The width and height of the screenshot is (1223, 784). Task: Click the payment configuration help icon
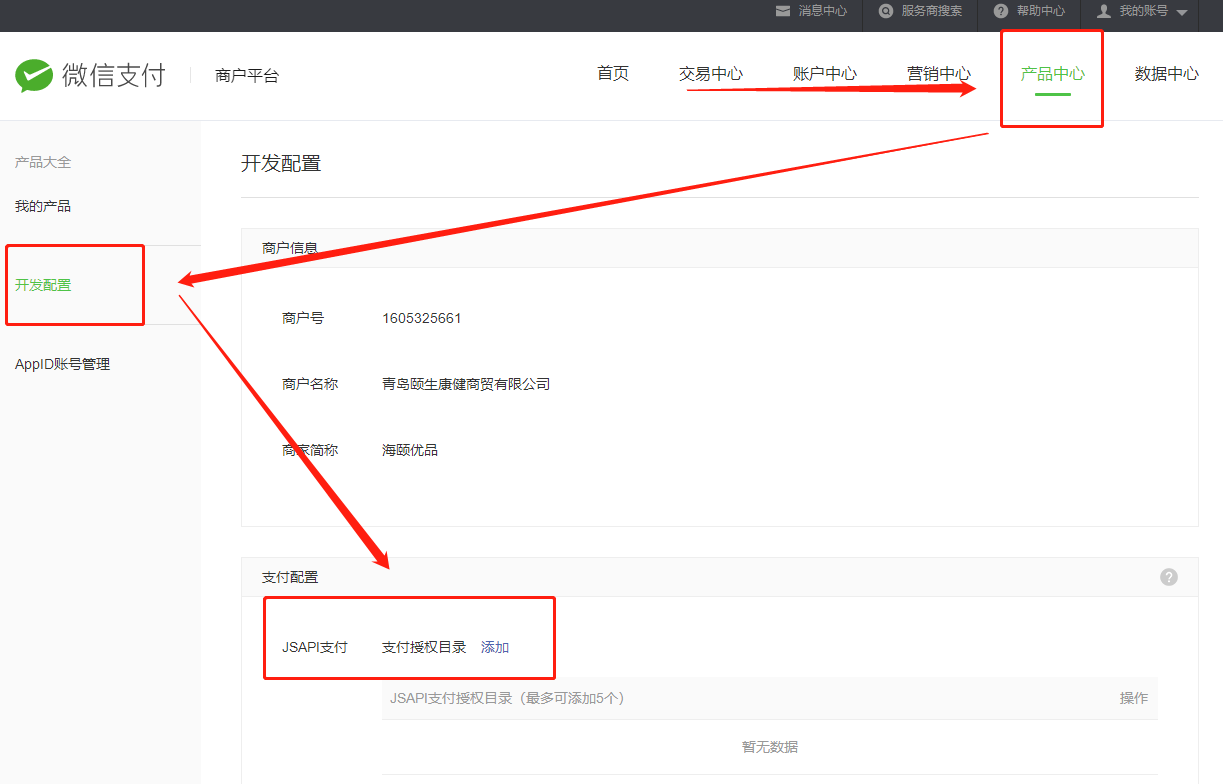1168,577
